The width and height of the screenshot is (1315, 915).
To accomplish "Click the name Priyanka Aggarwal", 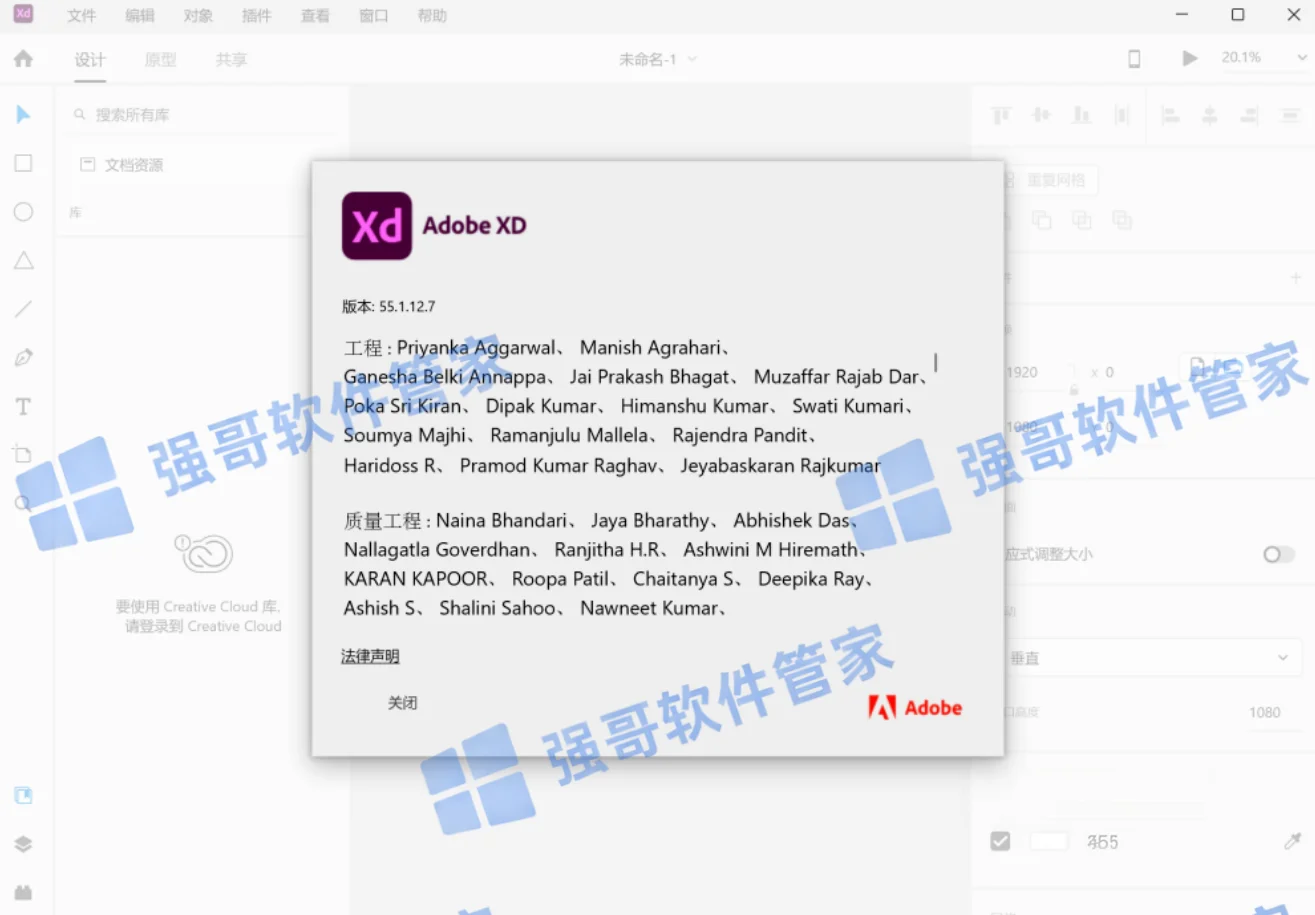I will tap(476, 348).
